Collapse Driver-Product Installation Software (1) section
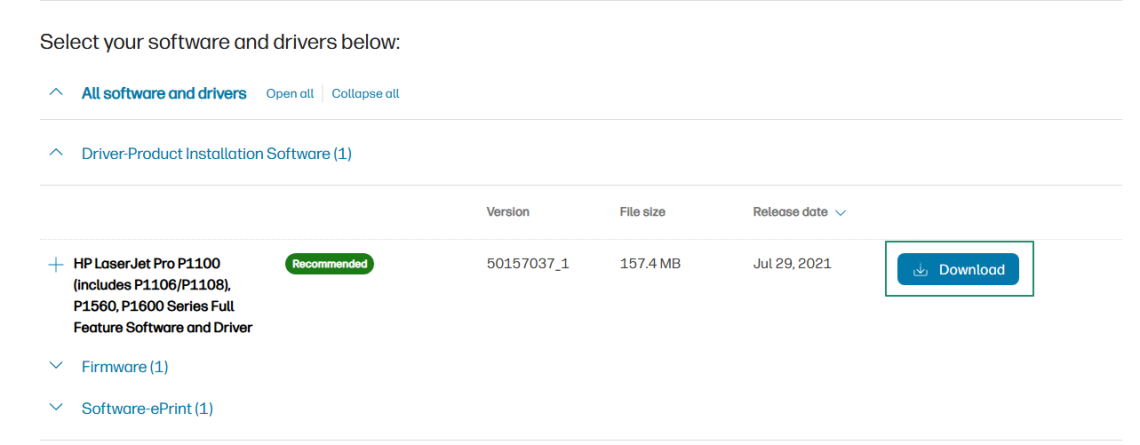Image resolution: width=1140 pixels, height=445 pixels. tap(216, 154)
